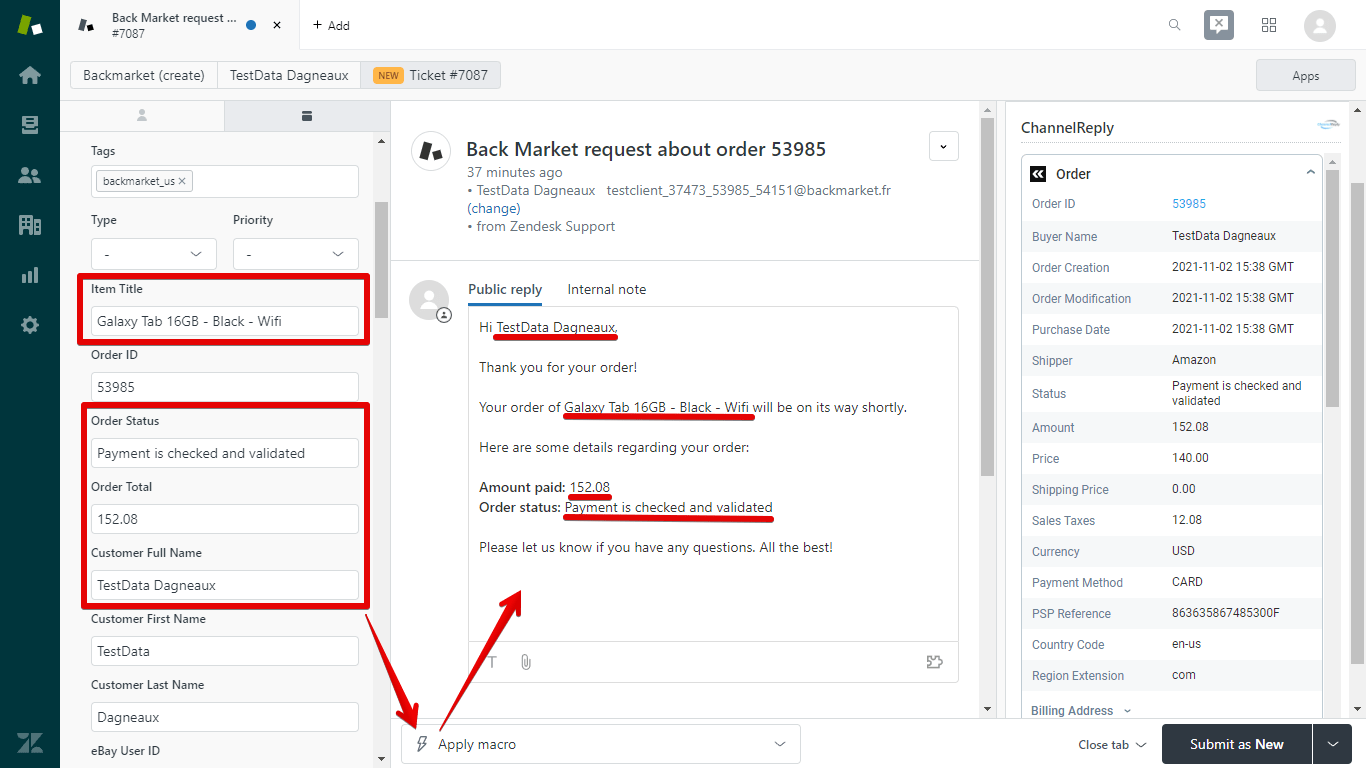1366x768 pixels.
Task: Expand the Priority dropdown
Action: (295, 253)
